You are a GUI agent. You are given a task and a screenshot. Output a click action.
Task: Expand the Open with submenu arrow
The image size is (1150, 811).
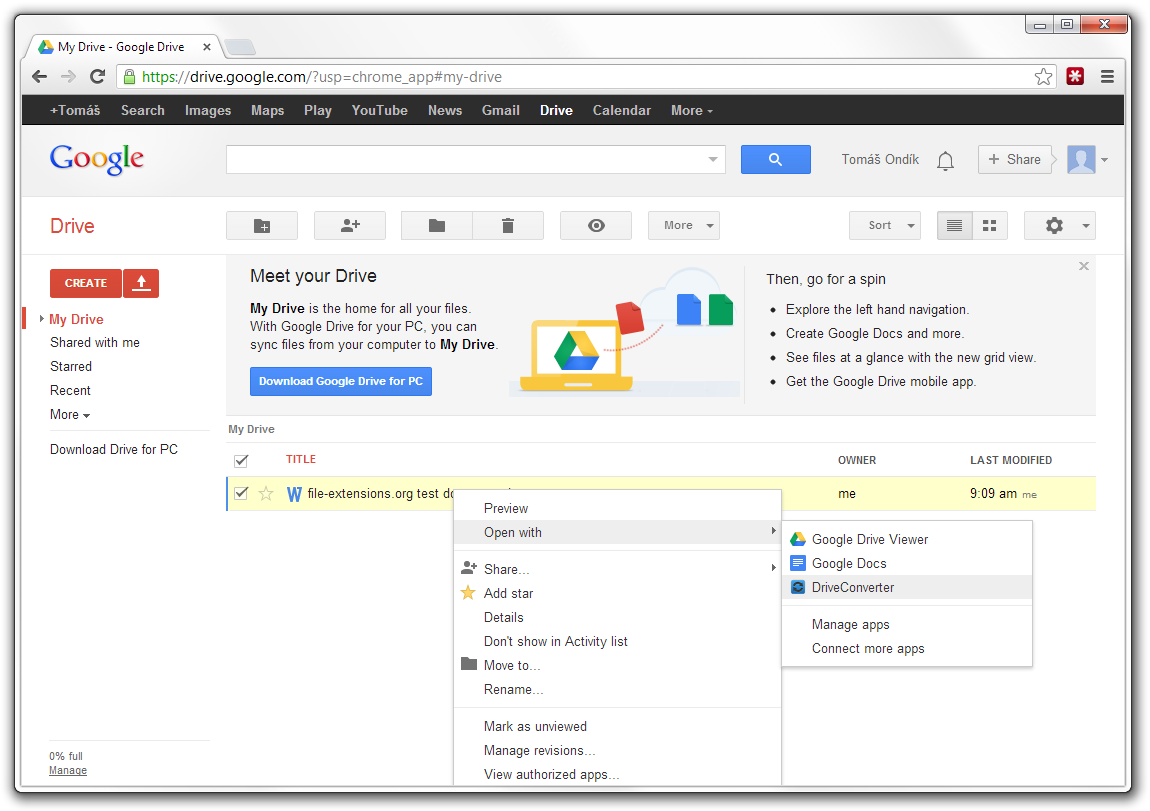(773, 531)
